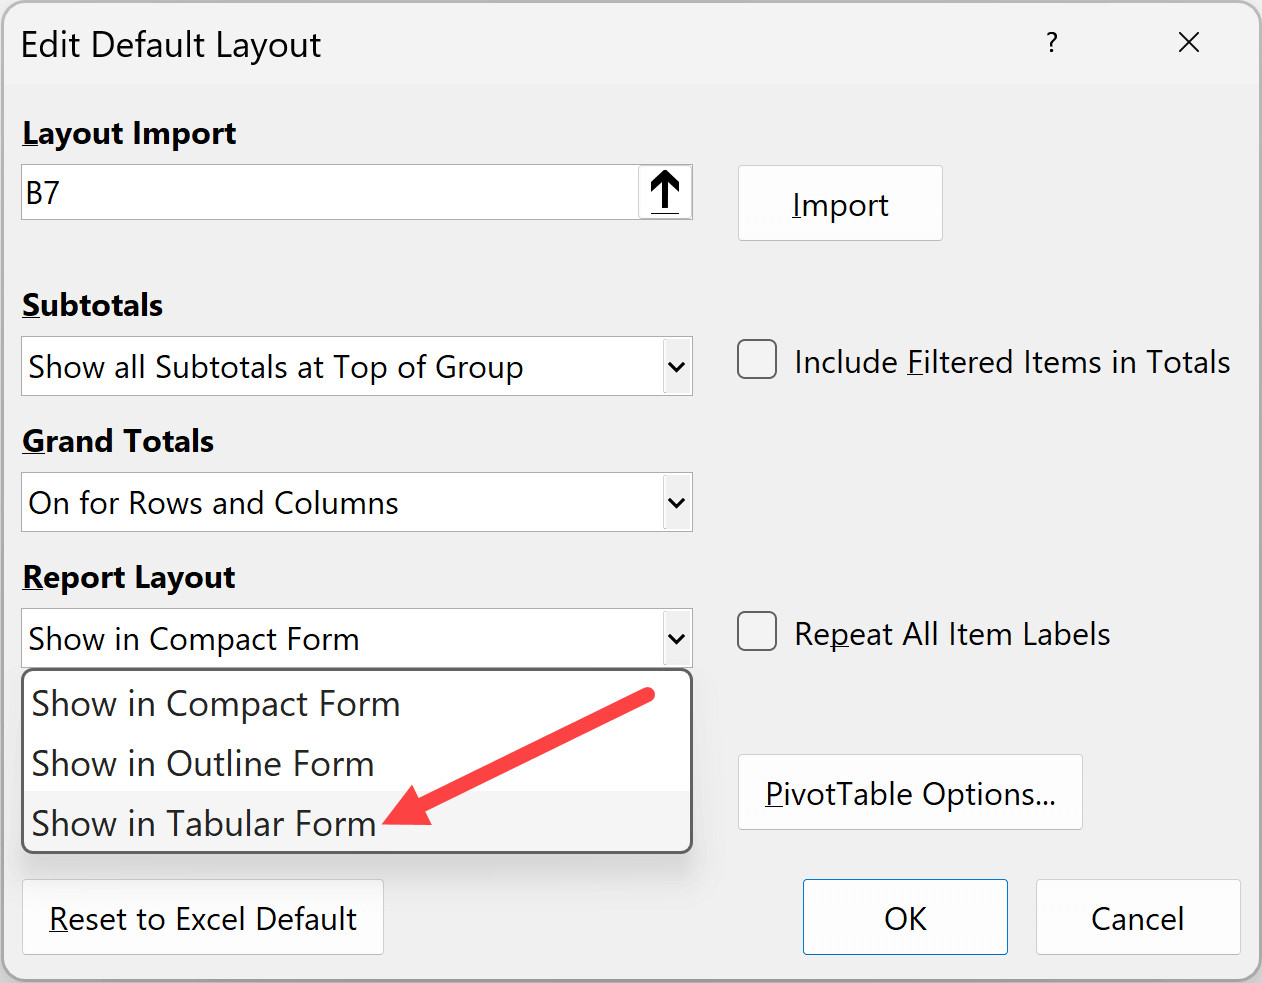The width and height of the screenshot is (1262, 983).
Task: Confirm with the OK button
Action: [x=905, y=918]
